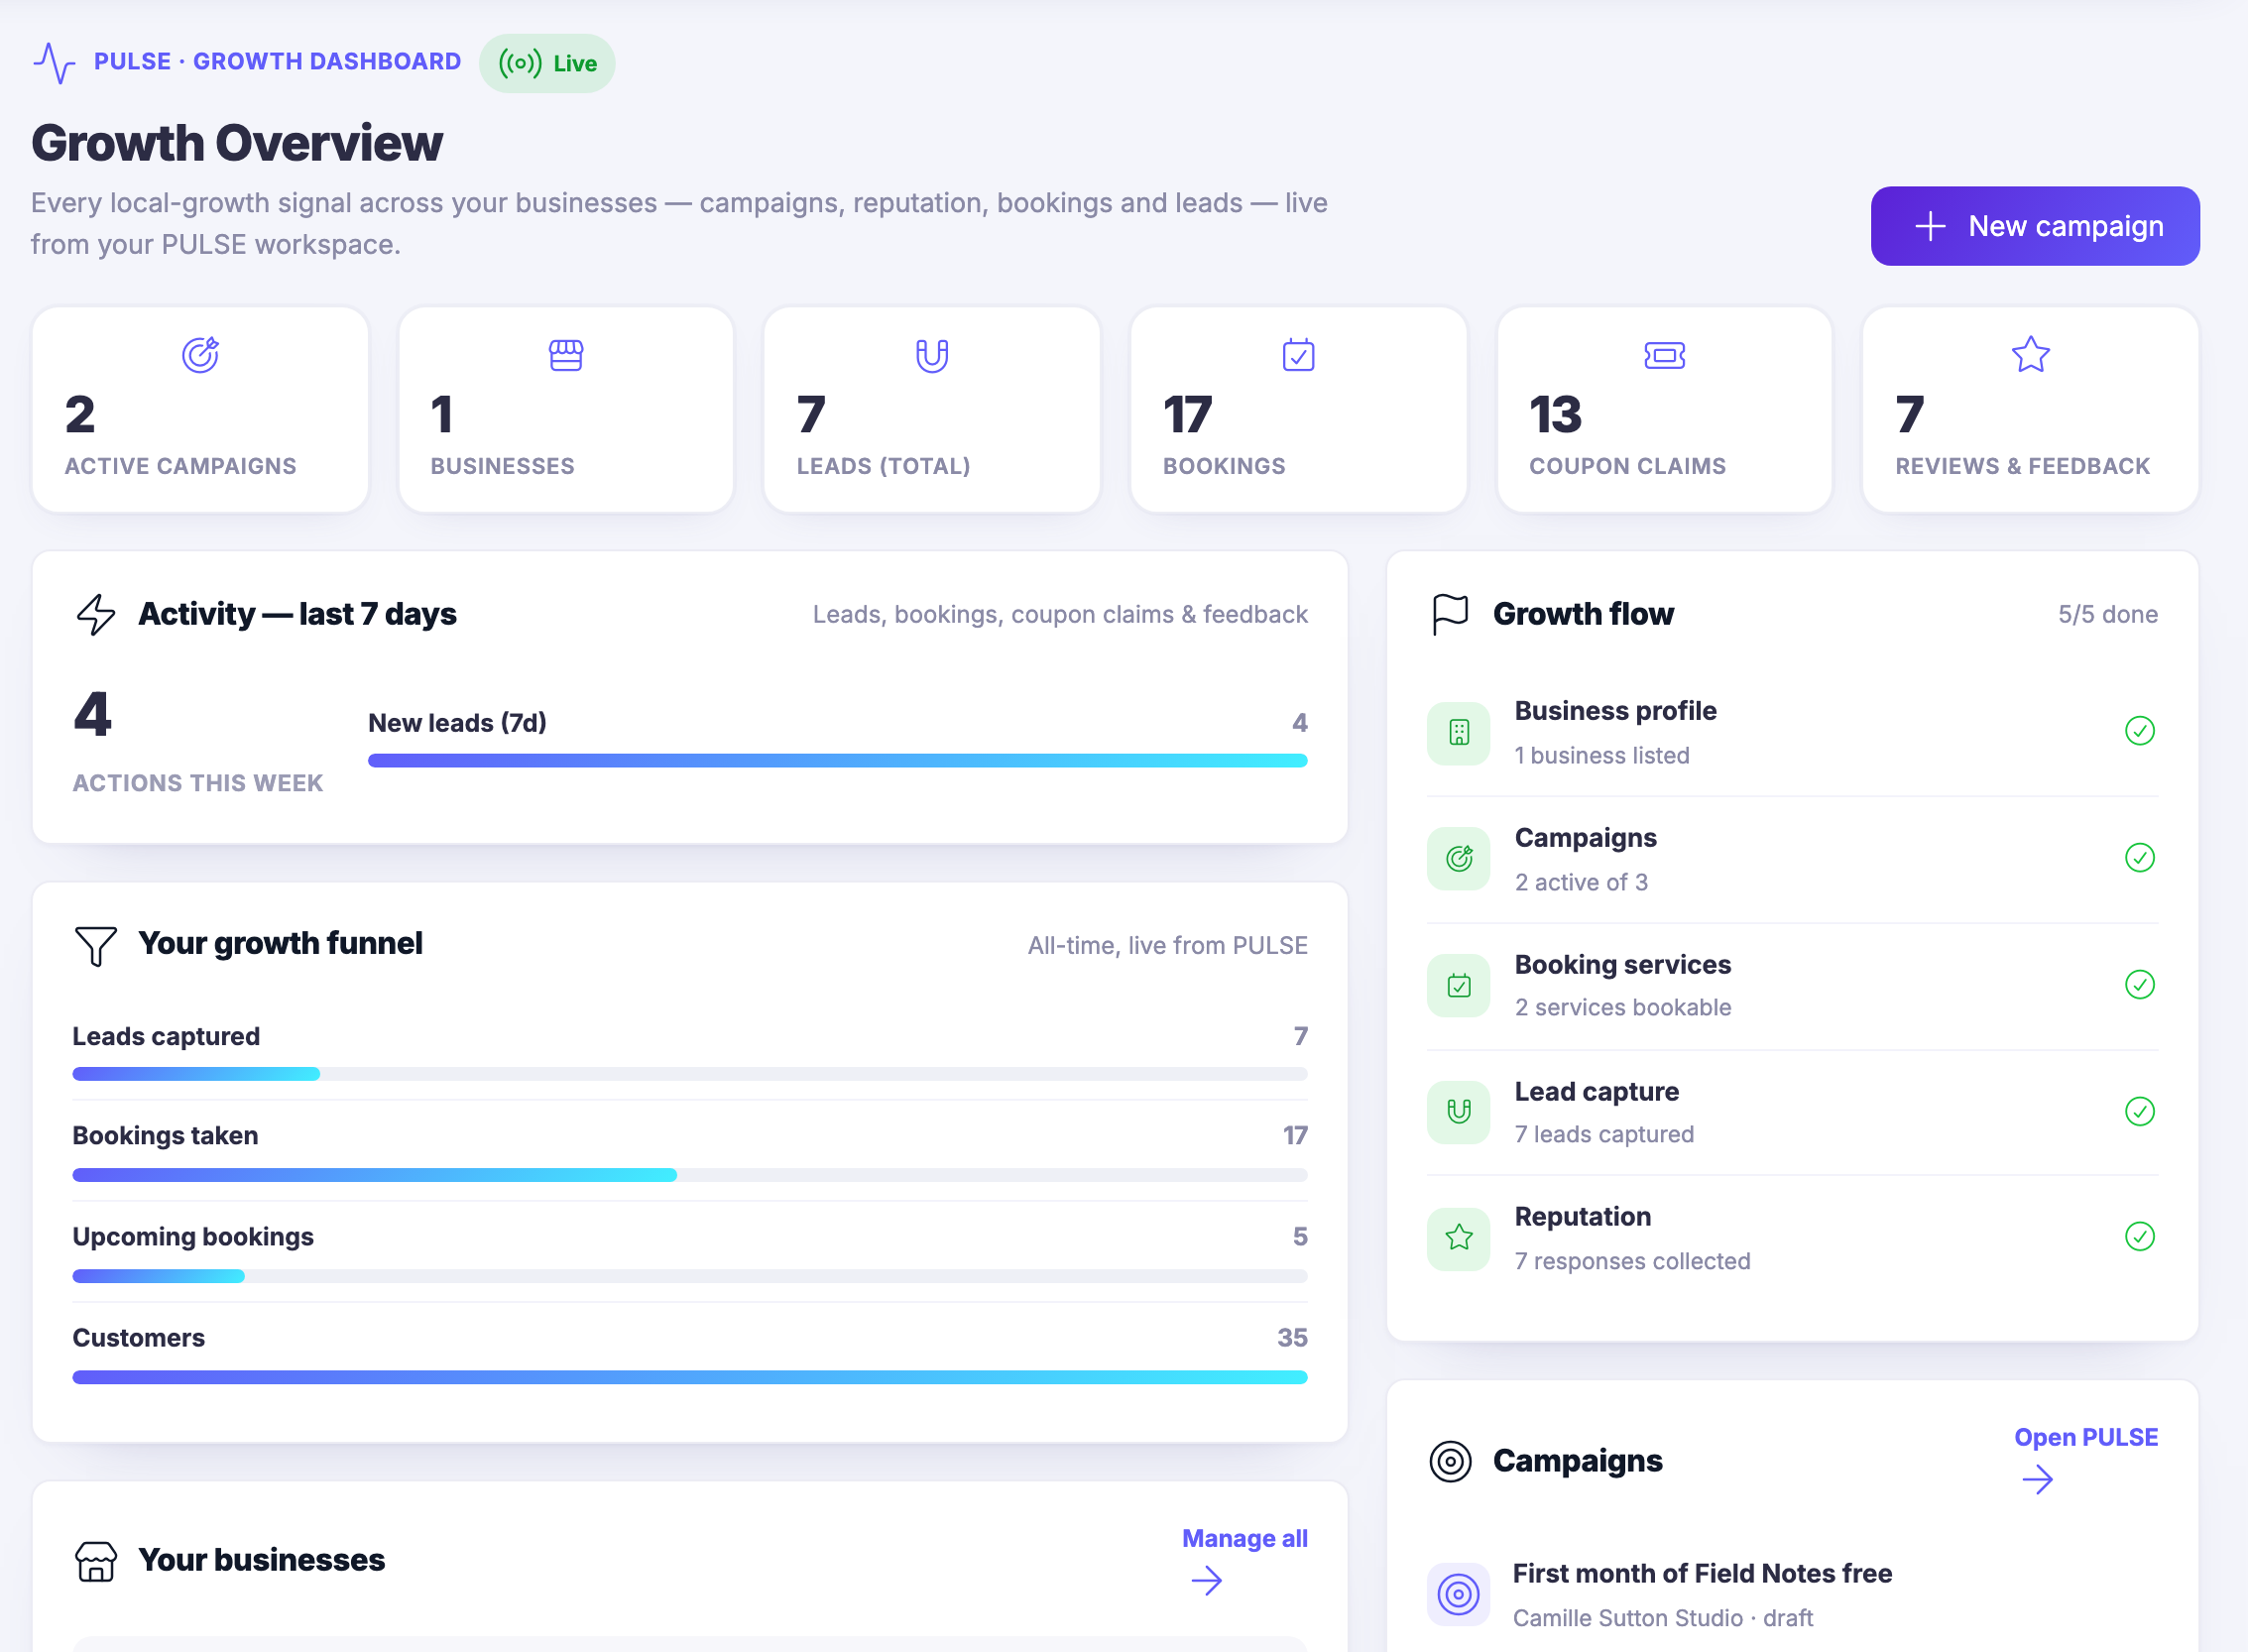Click the '5/5 done' progress text
Image resolution: width=2248 pixels, height=1652 pixels.
tap(2107, 614)
